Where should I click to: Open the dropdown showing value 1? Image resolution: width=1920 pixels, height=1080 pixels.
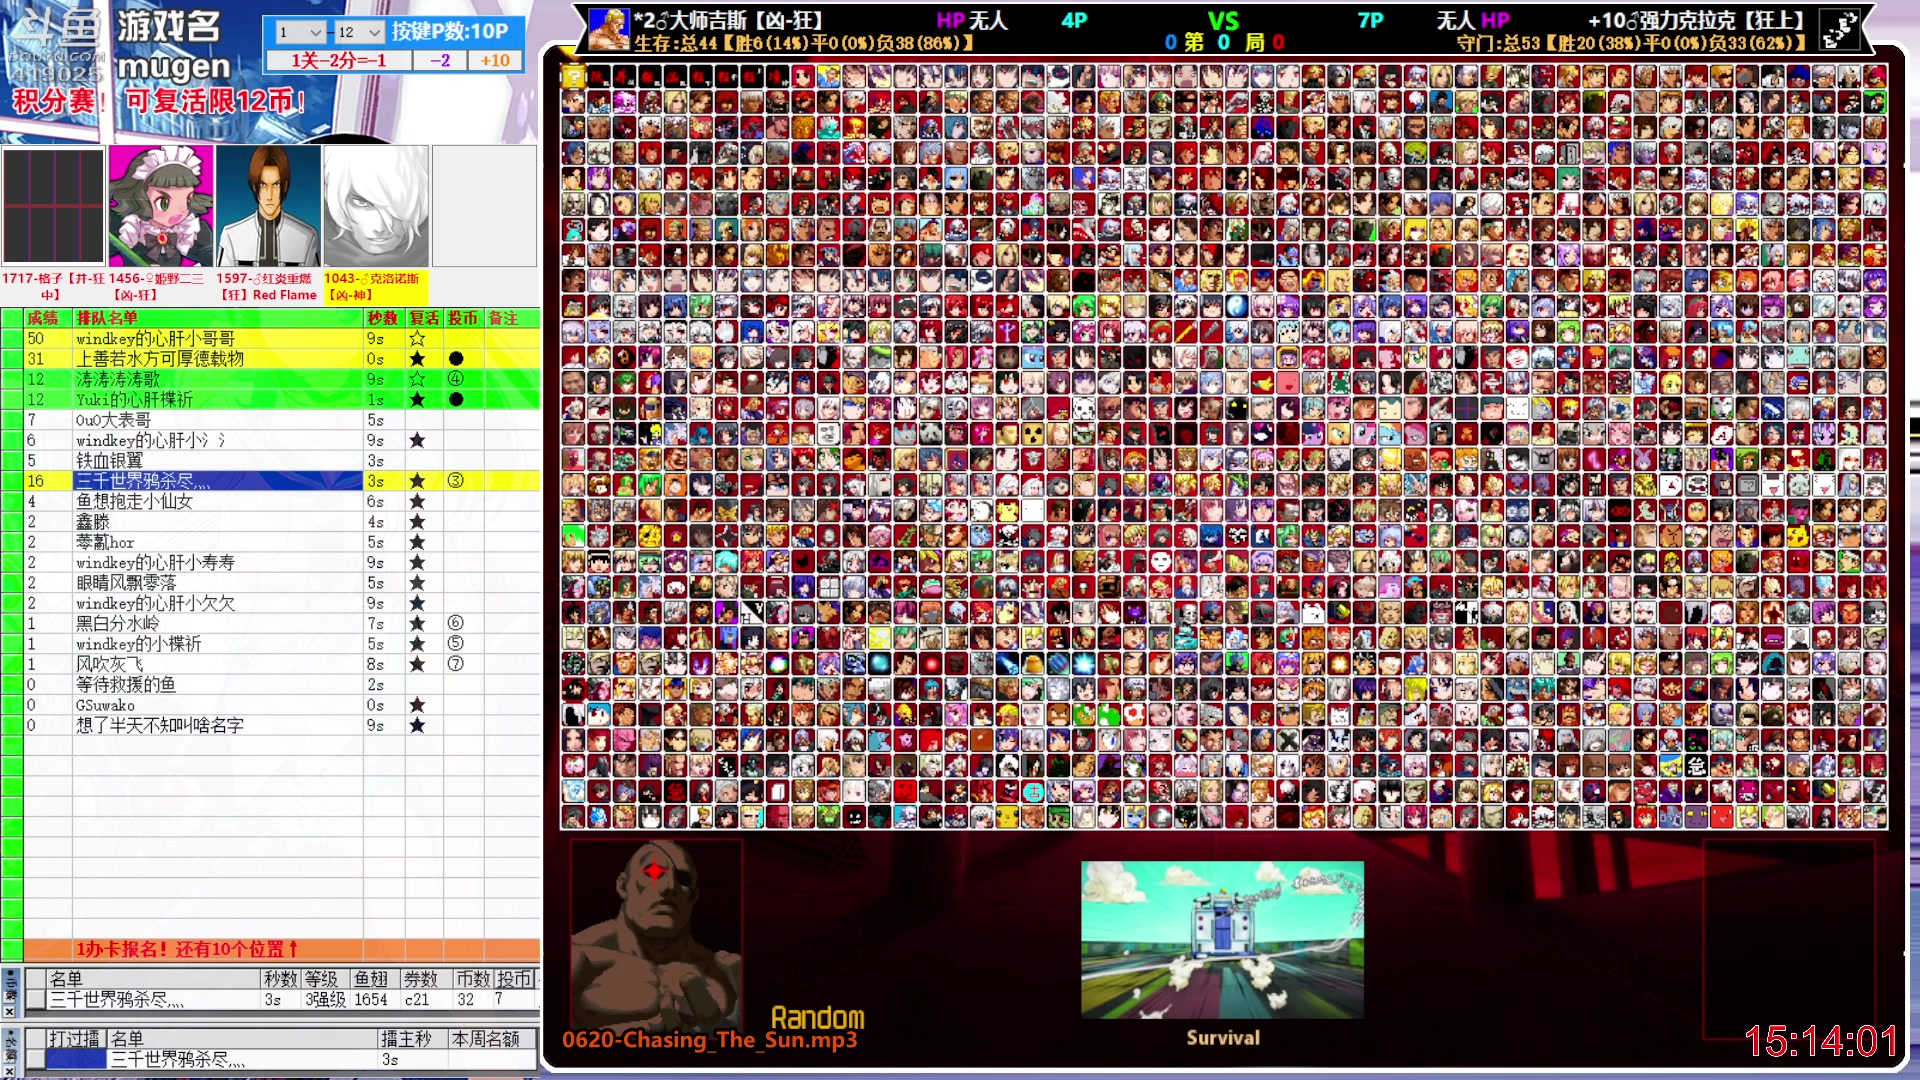point(300,32)
